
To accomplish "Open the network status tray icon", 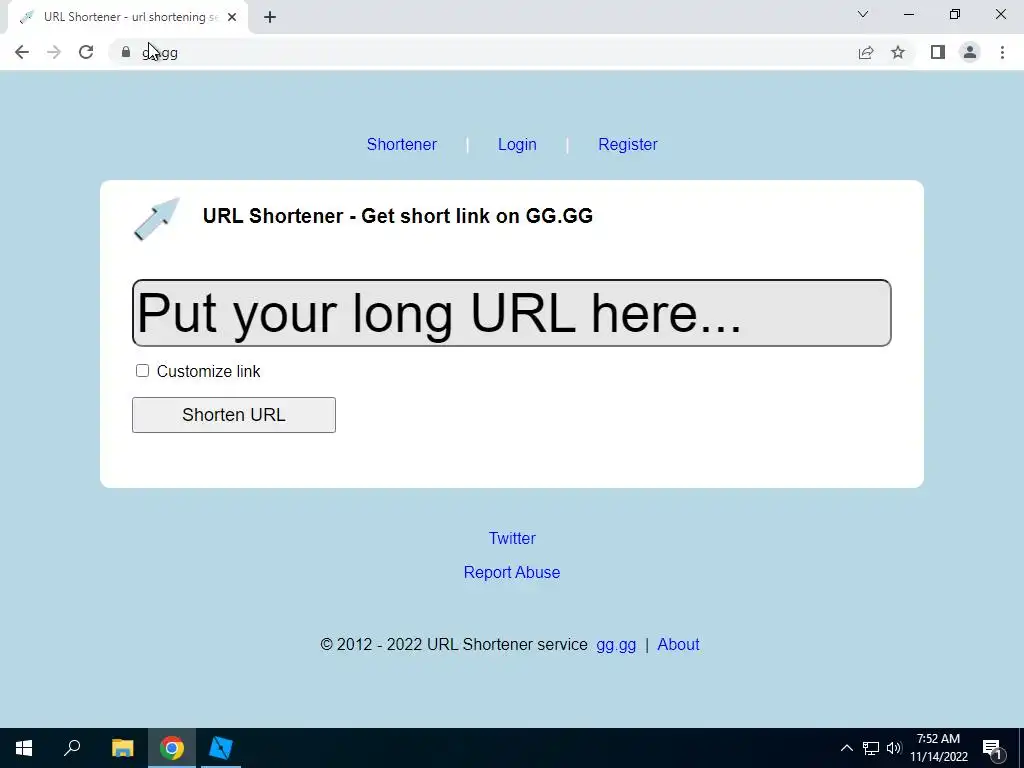I will click(x=871, y=748).
